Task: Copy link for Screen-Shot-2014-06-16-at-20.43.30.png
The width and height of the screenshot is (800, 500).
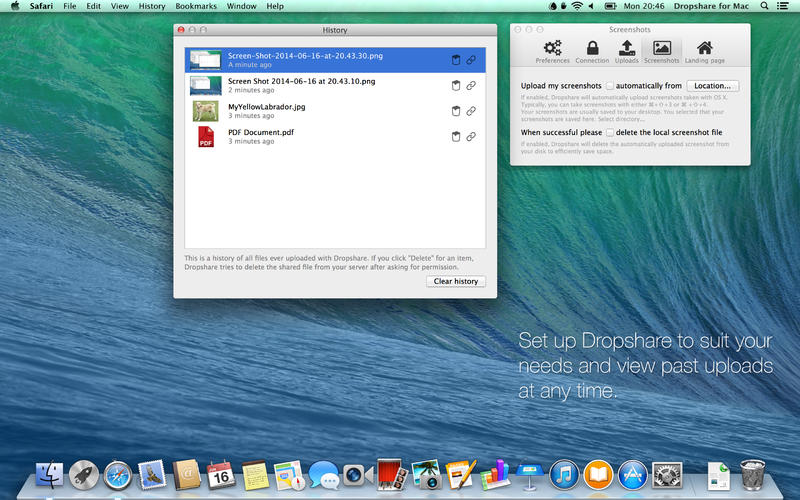Action: (x=471, y=60)
